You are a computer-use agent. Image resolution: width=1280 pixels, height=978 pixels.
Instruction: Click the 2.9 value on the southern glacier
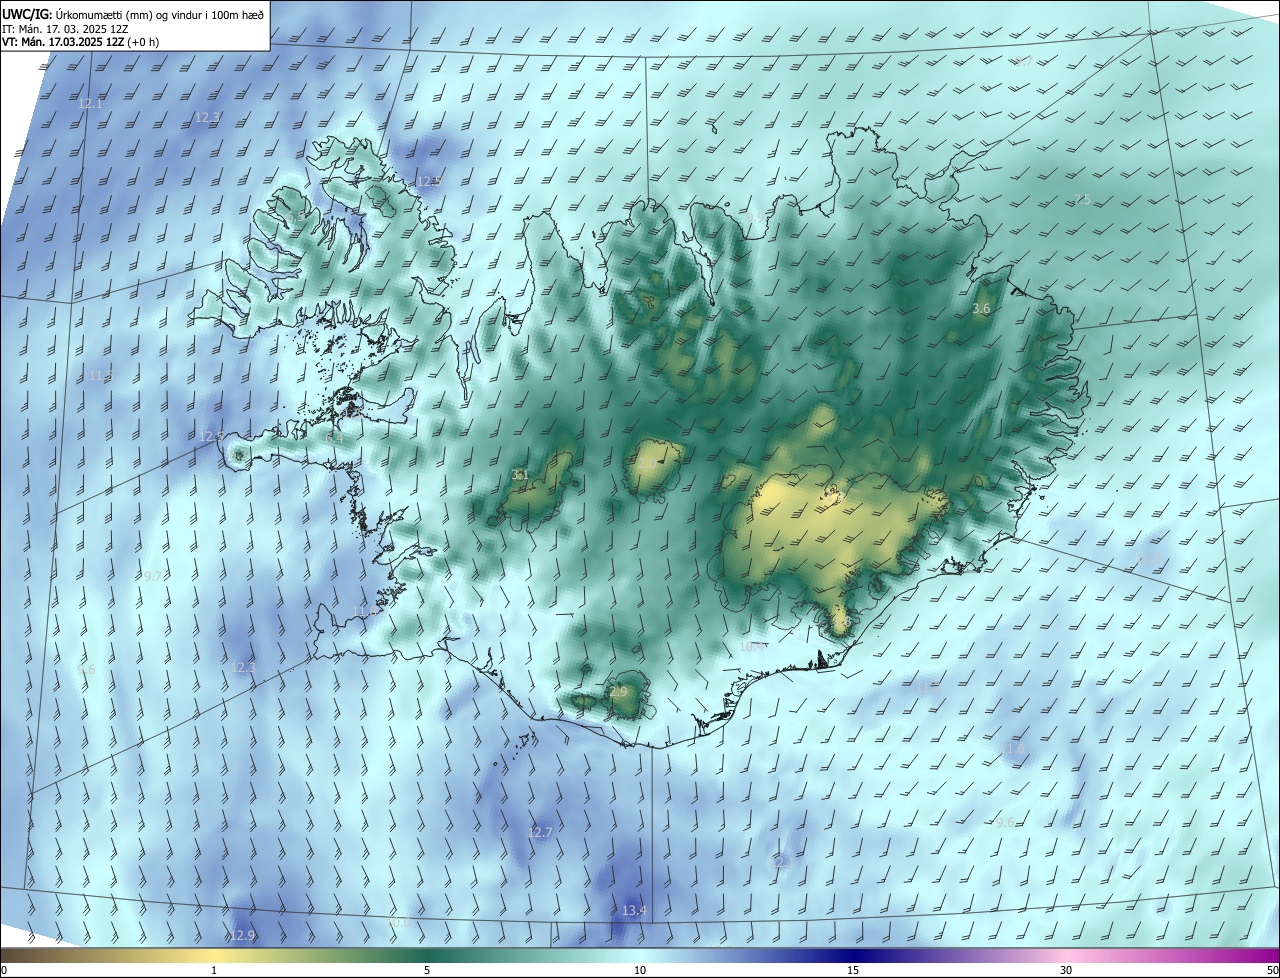pos(618,692)
